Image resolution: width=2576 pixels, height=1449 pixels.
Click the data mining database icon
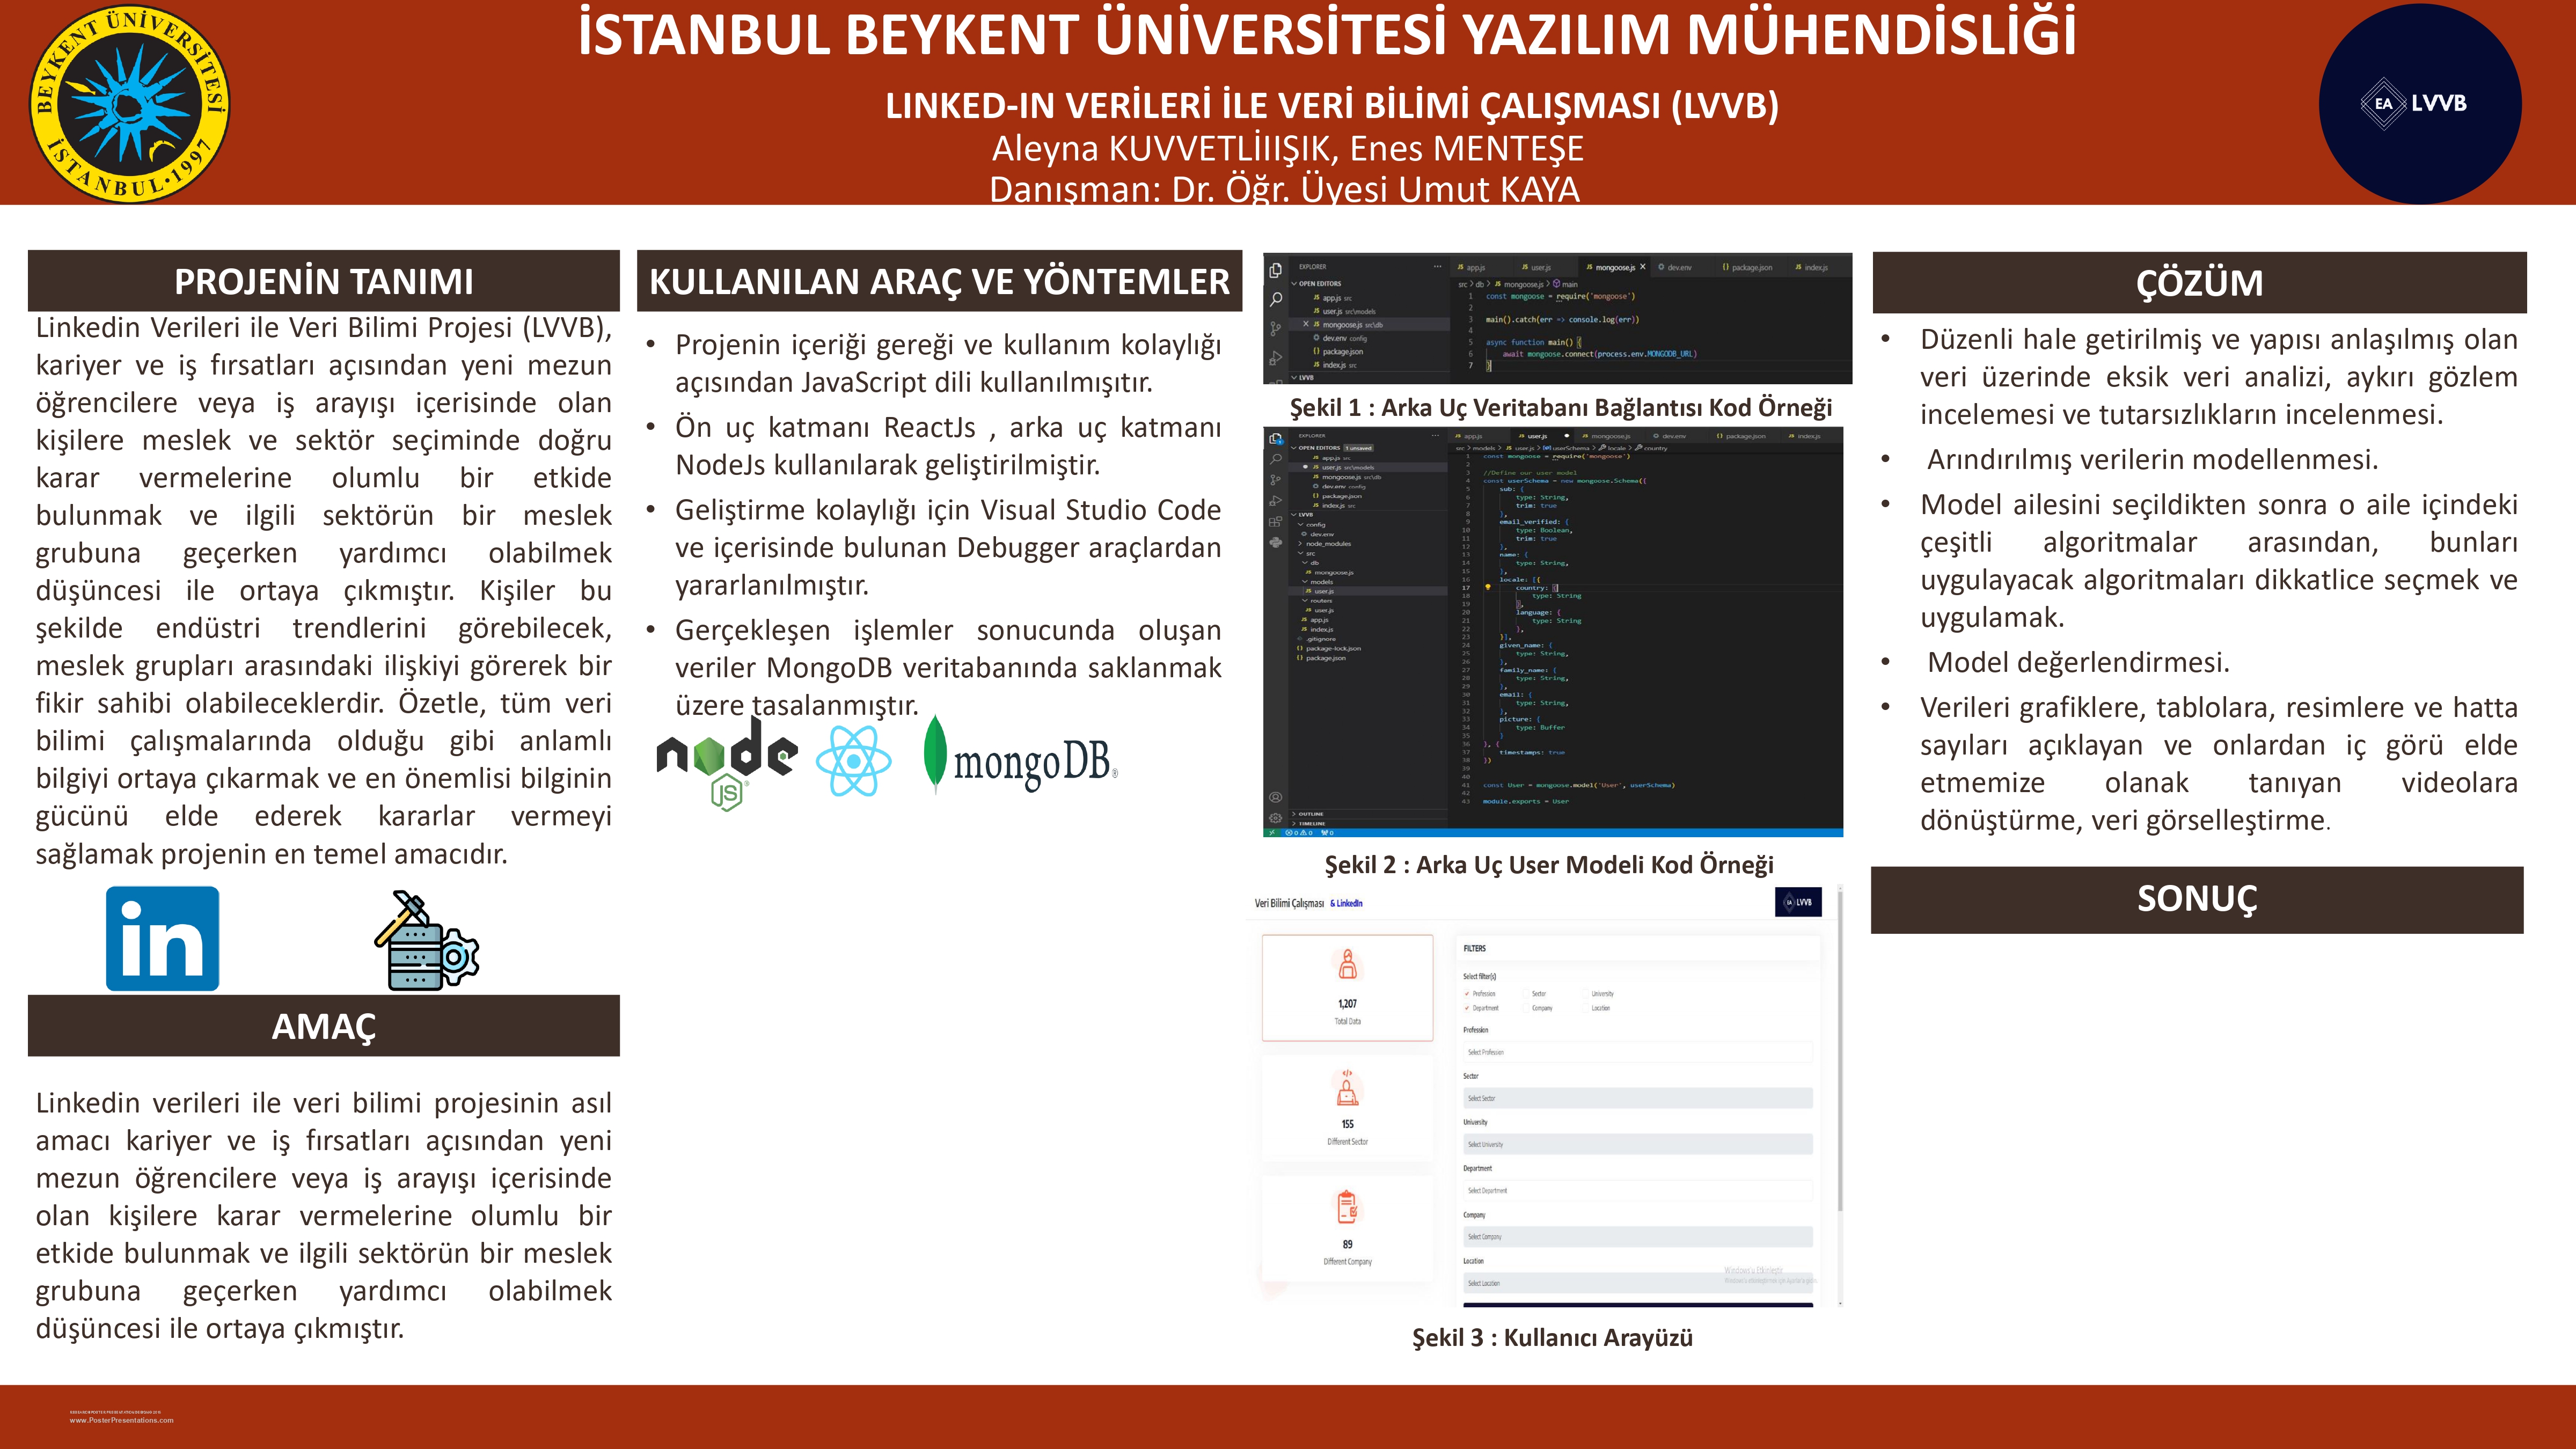tap(427, 940)
